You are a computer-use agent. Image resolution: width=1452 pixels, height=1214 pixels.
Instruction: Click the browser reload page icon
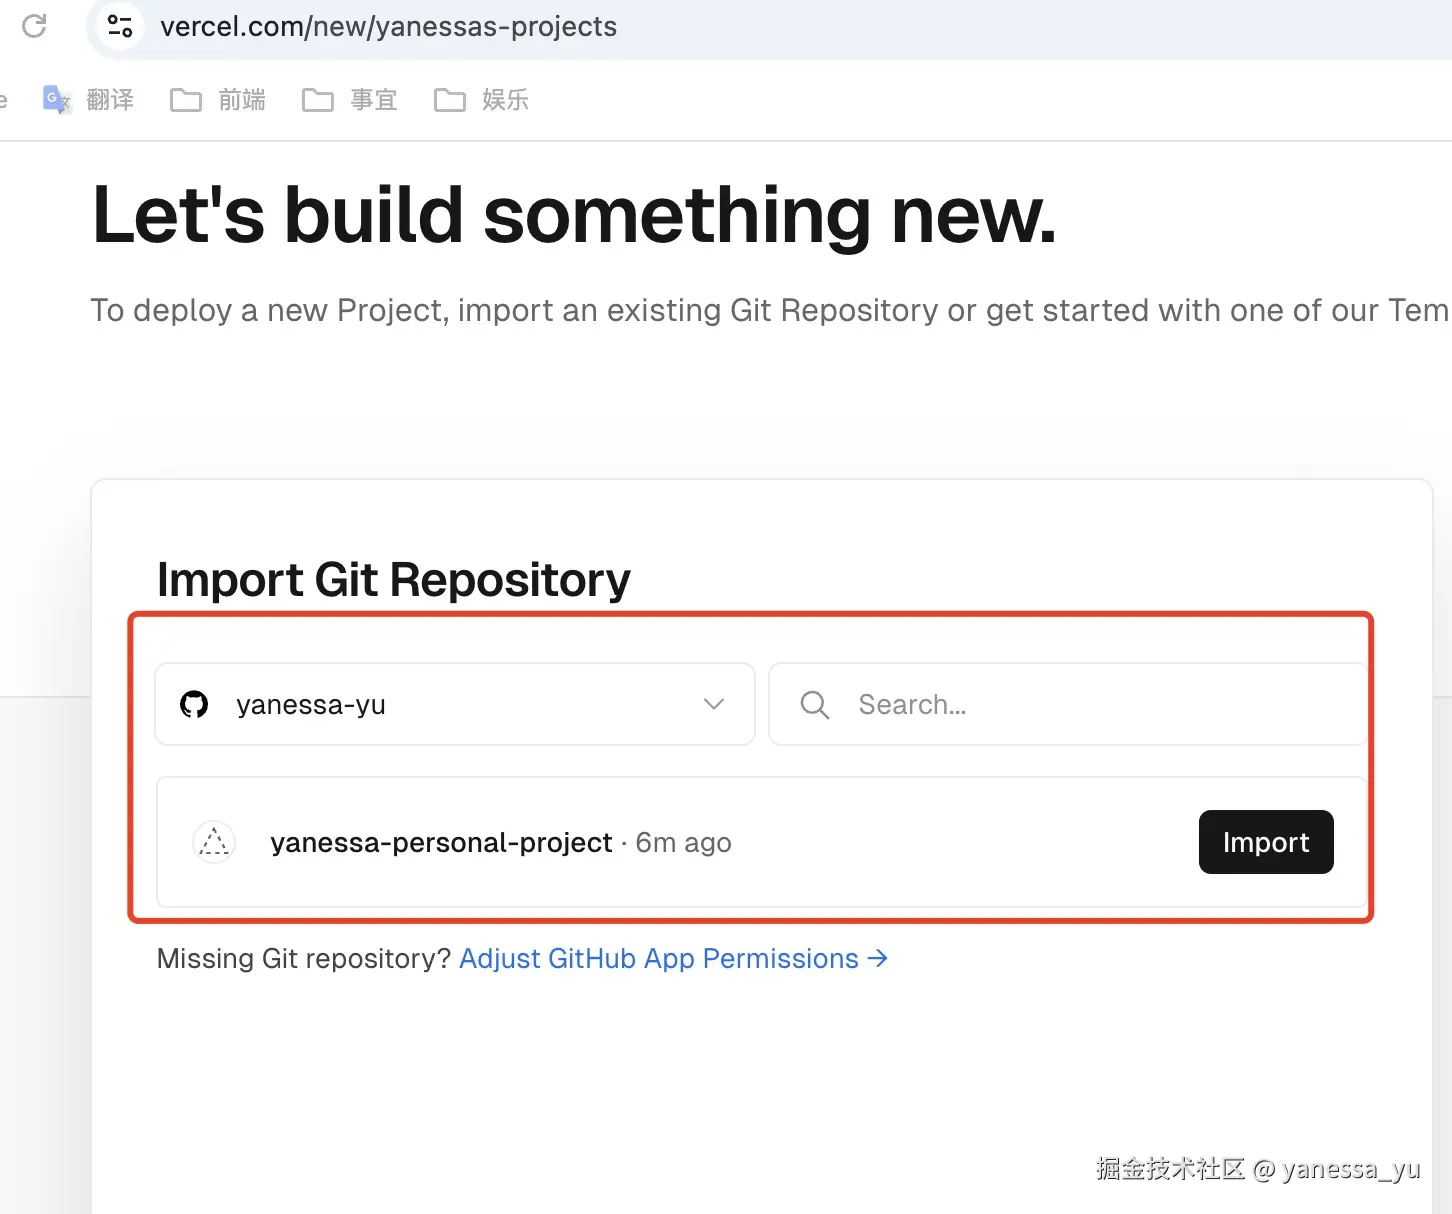(x=34, y=26)
